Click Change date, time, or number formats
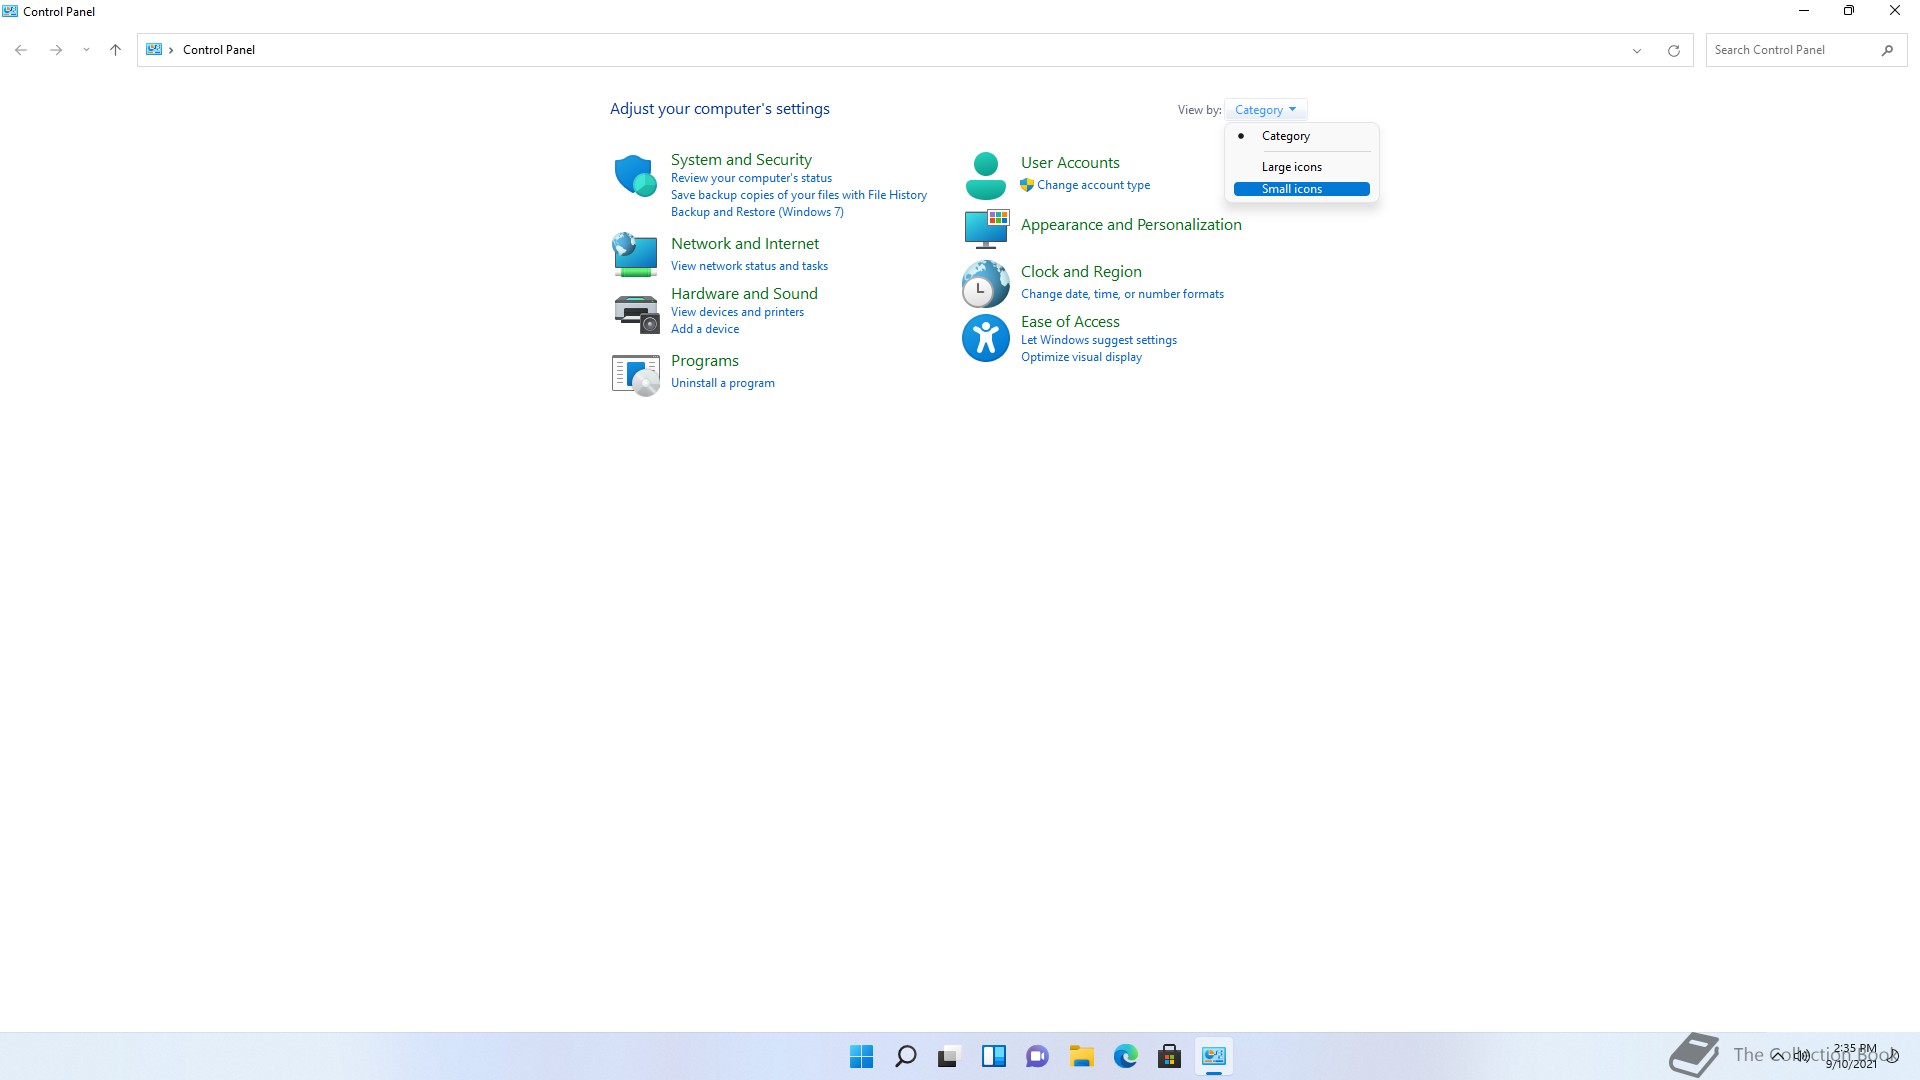Screen dimensions: 1920x1080 [1122, 294]
